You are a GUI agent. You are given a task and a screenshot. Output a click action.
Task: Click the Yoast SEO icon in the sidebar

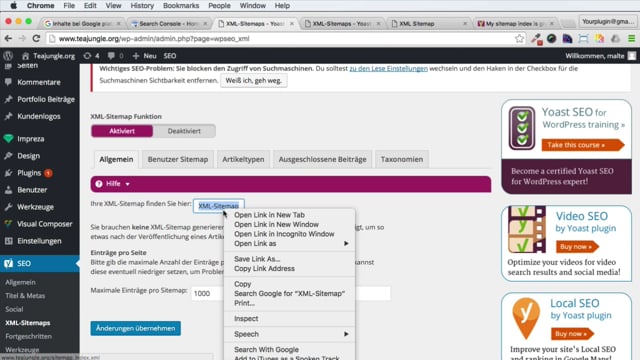tap(8, 263)
